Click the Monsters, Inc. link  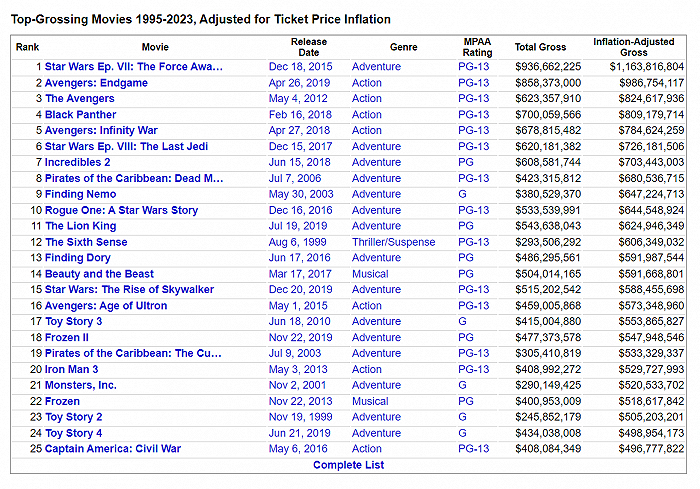(x=81, y=385)
